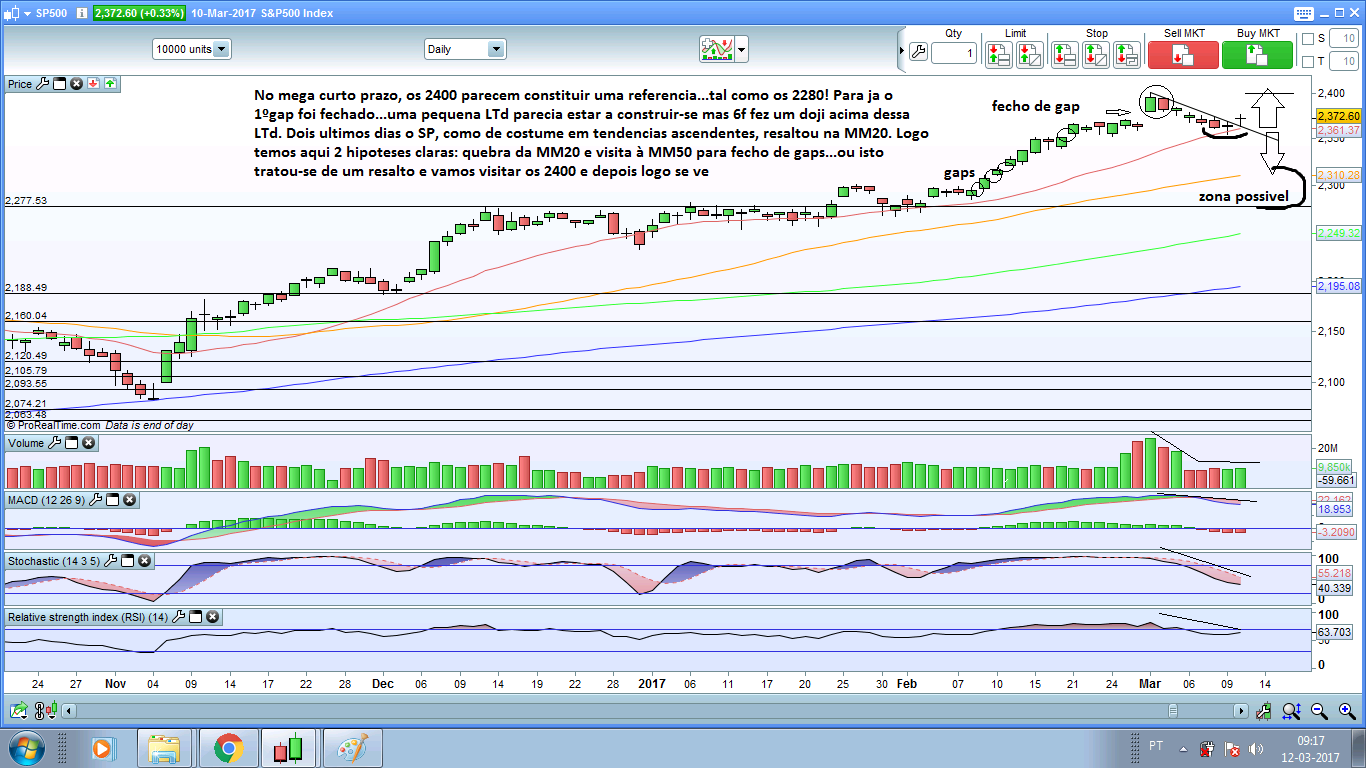Click second Limit order icon

(1029, 54)
